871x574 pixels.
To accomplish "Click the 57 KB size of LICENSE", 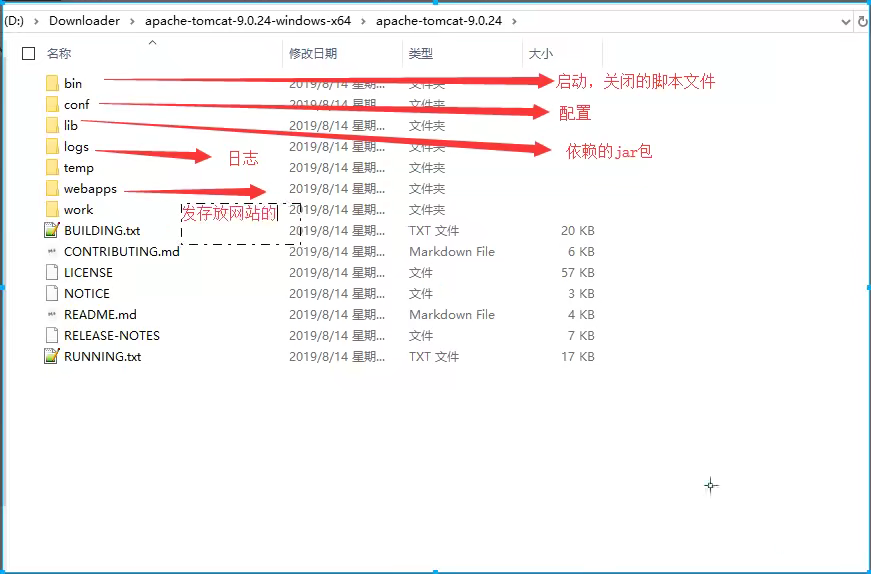I will point(578,272).
